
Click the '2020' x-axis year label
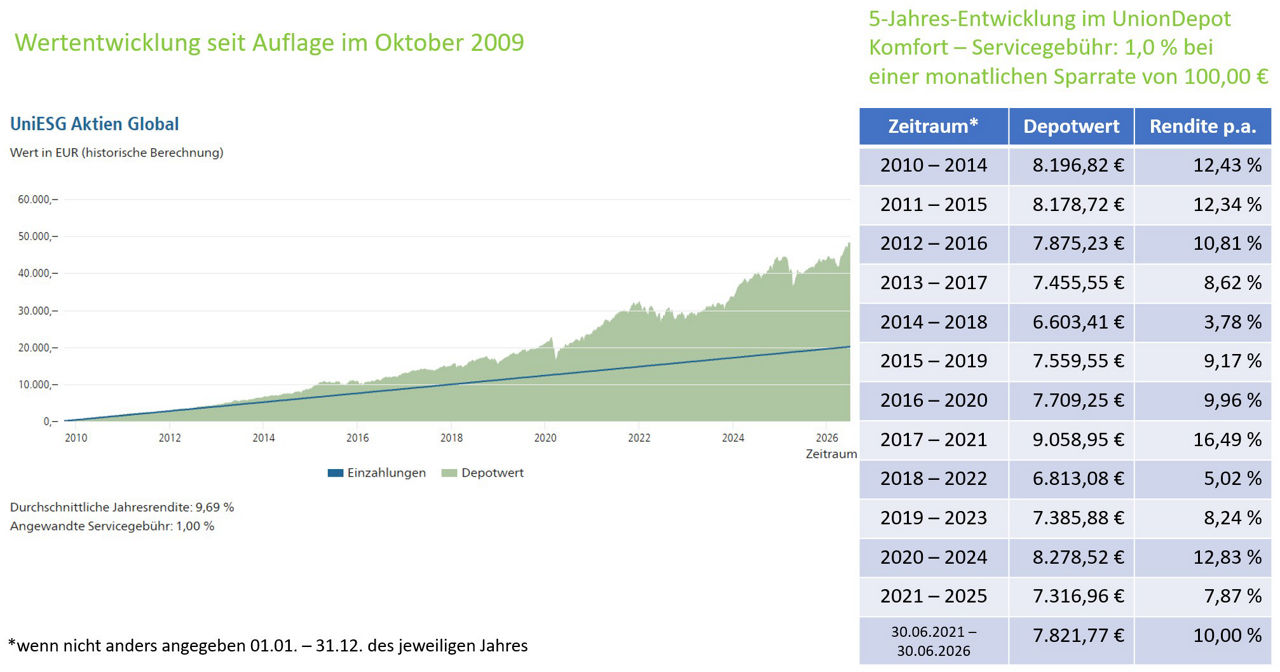click(x=545, y=438)
